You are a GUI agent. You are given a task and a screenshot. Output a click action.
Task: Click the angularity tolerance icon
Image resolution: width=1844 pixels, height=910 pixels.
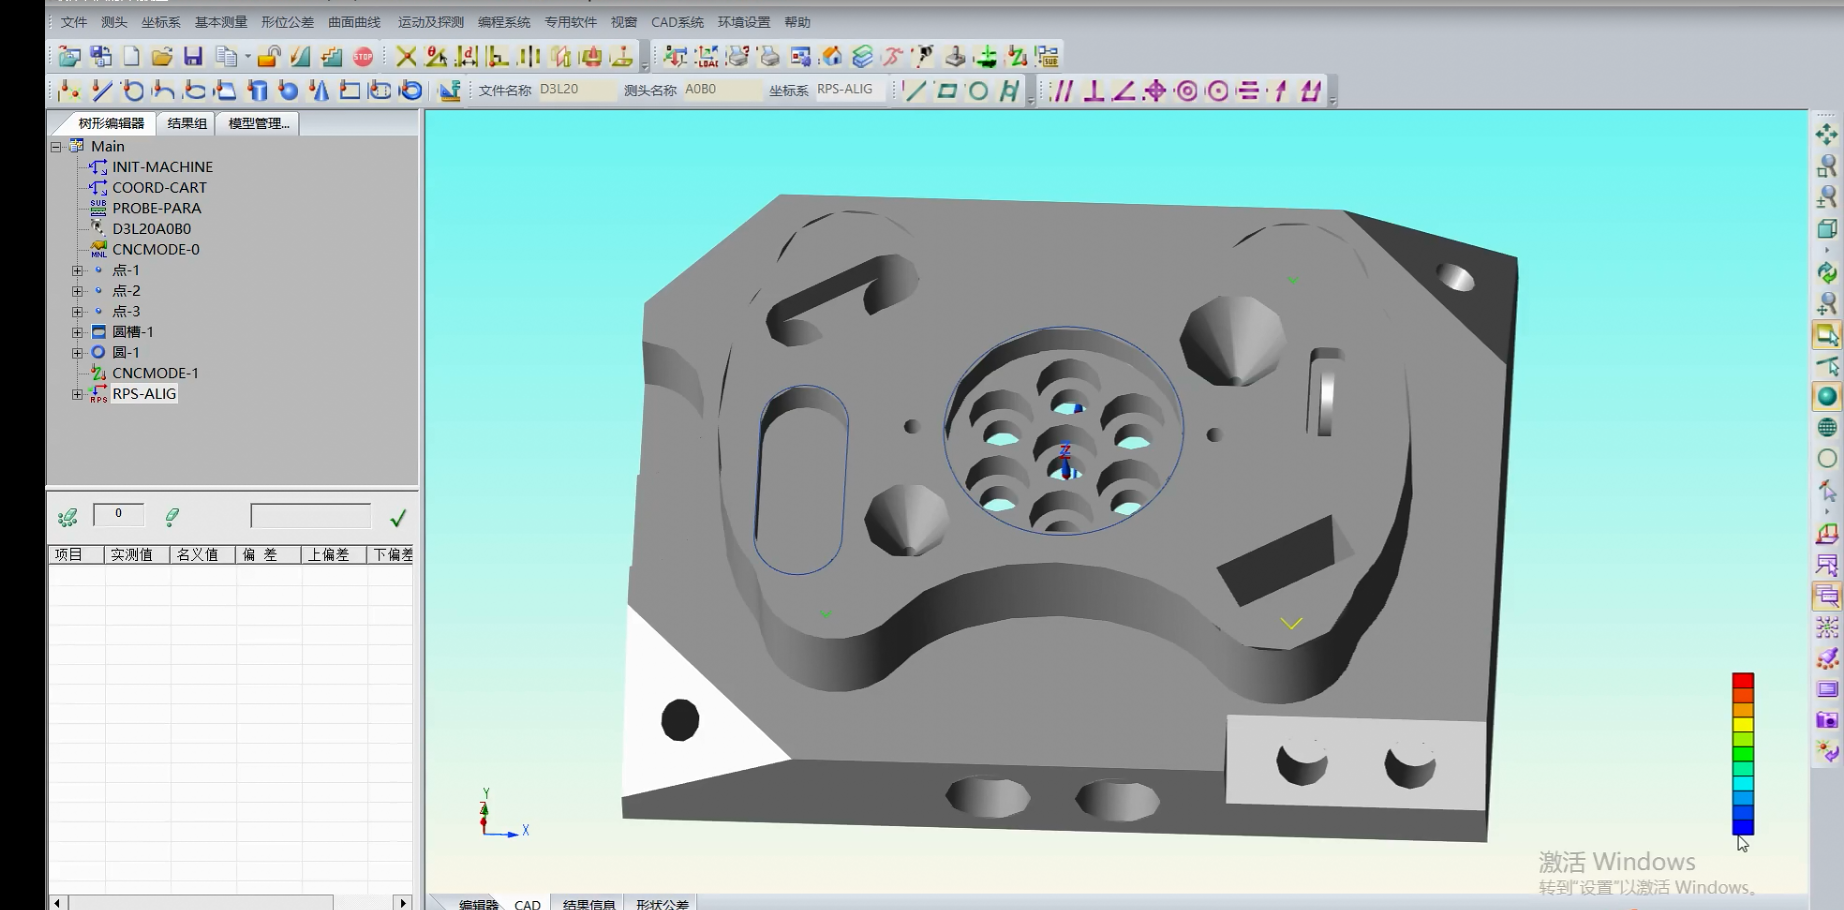pos(1124,91)
